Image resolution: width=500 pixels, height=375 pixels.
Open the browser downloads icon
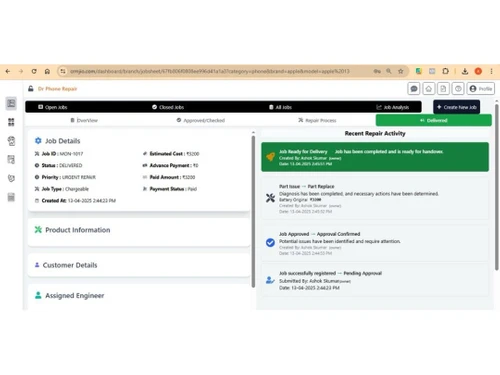point(465,71)
